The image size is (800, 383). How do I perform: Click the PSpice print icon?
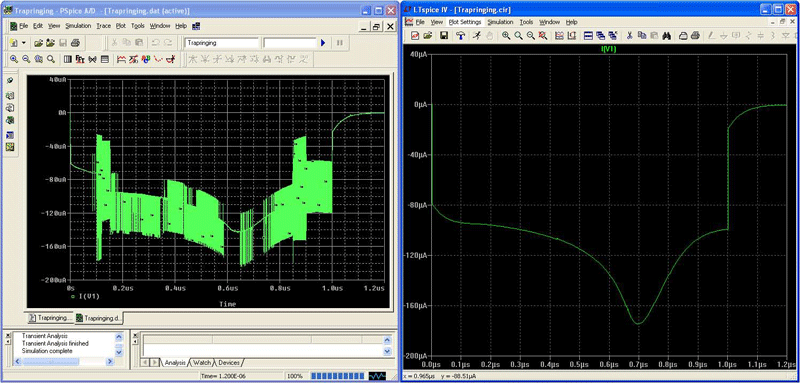pos(75,43)
